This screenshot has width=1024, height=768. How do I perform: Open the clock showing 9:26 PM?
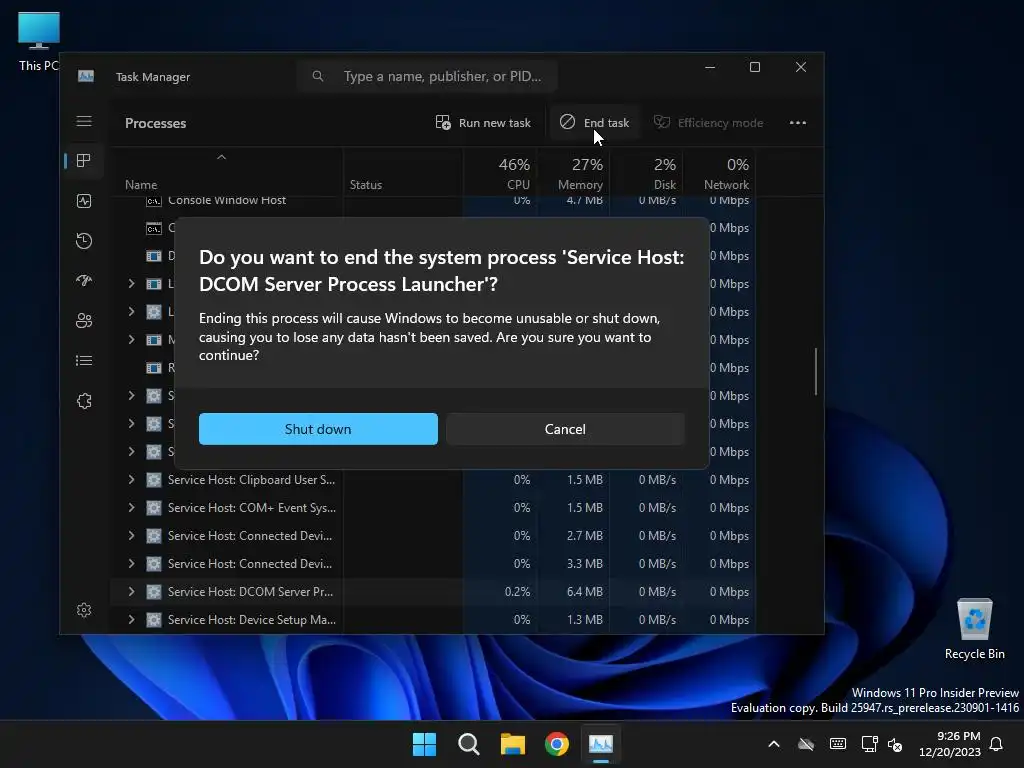[950, 744]
